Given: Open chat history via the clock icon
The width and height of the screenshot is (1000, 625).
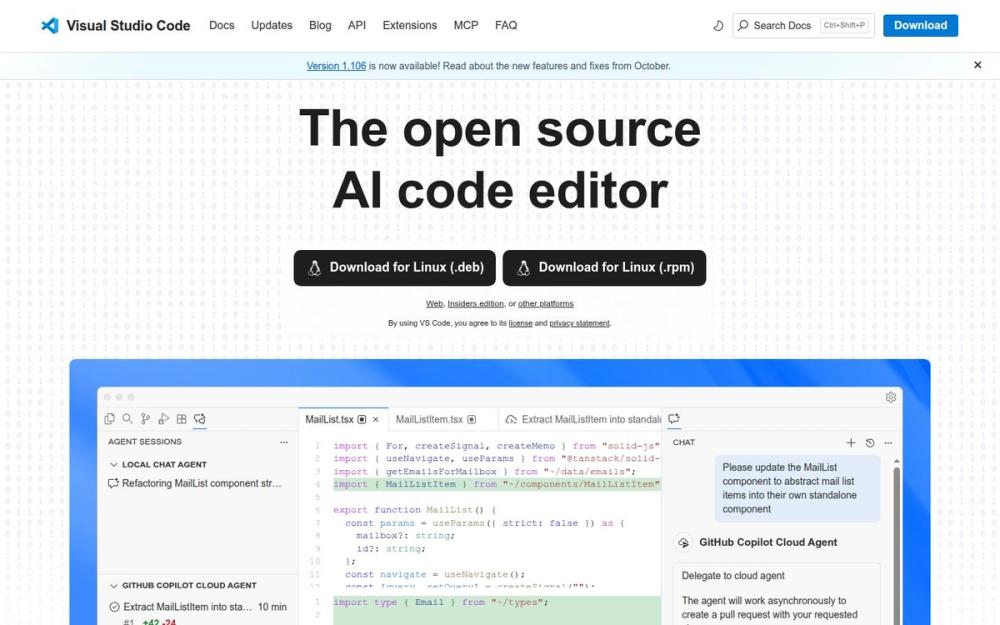Looking at the screenshot, I should (870, 443).
